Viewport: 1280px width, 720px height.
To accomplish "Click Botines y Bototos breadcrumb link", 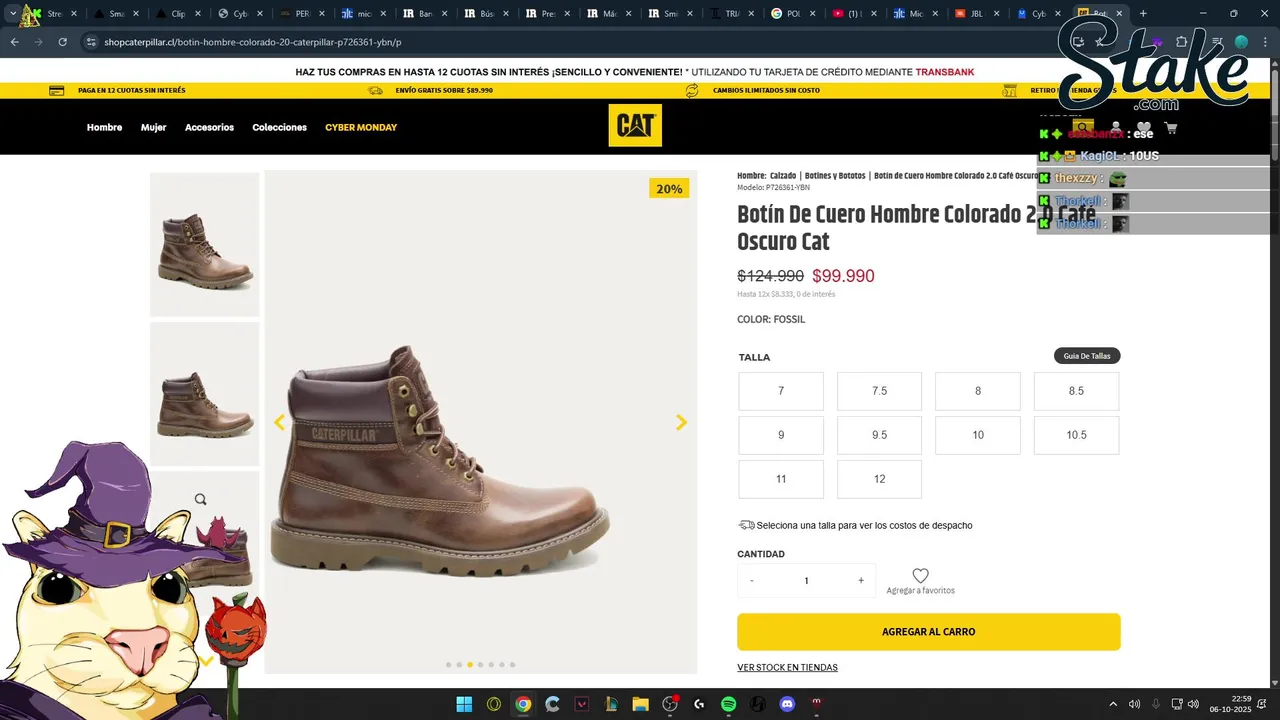I will (835, 176).
